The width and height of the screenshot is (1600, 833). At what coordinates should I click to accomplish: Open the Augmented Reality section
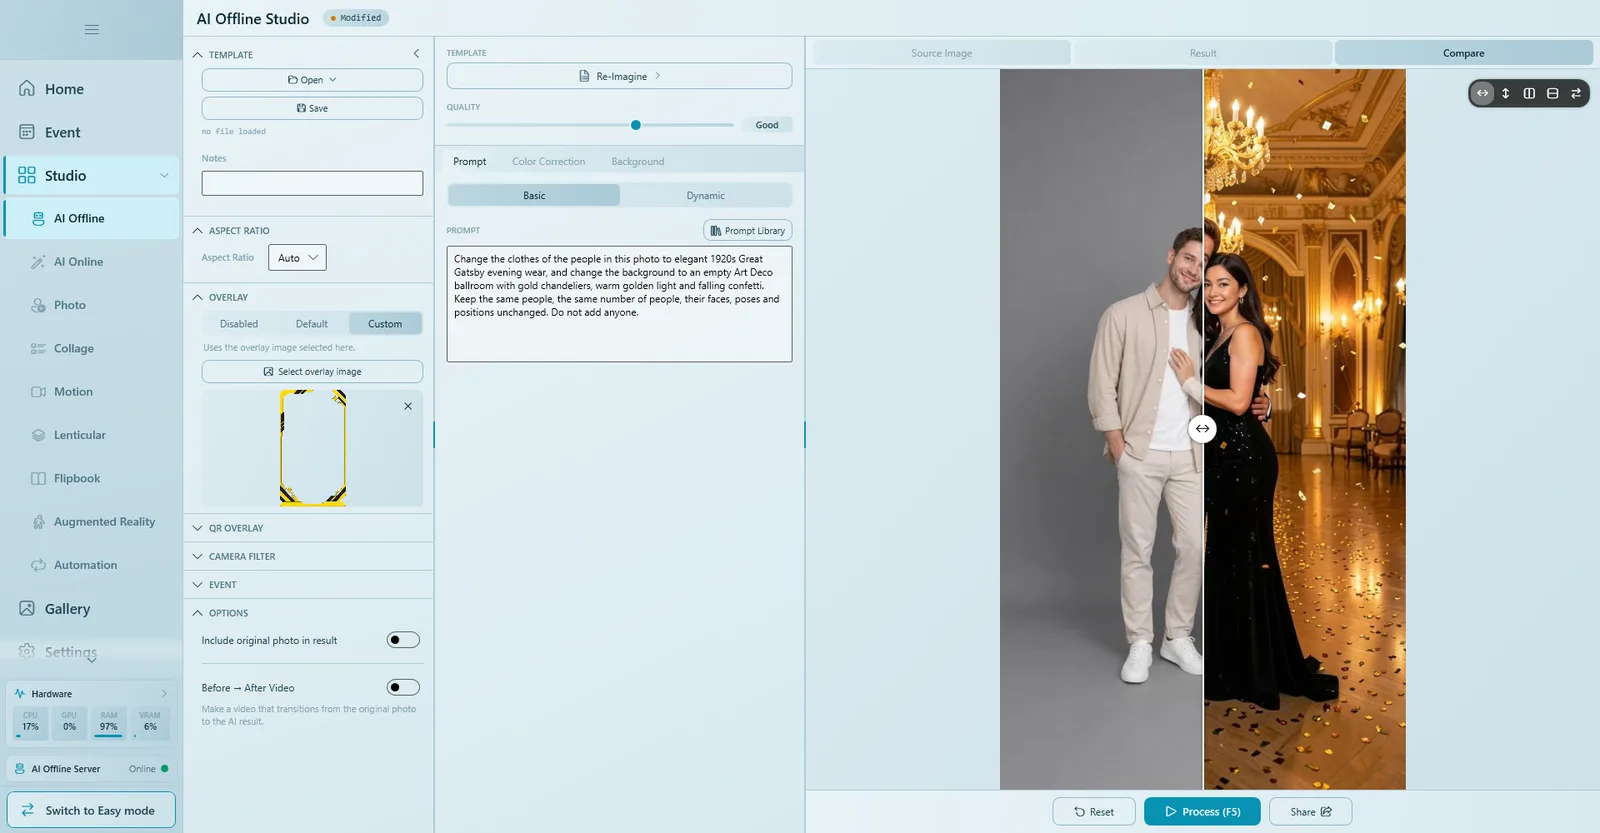92,522
